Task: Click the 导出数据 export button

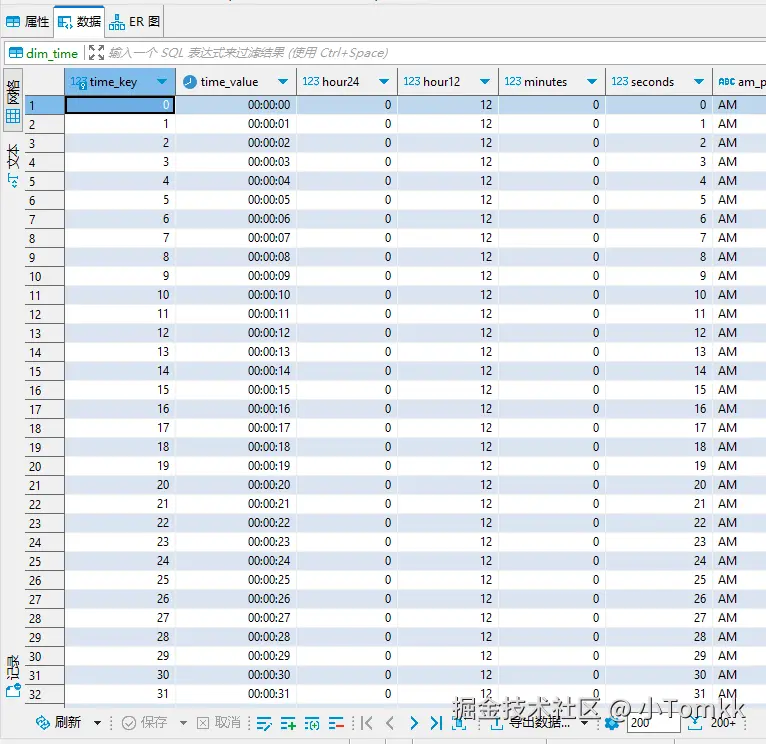Action: pos(530,723)
